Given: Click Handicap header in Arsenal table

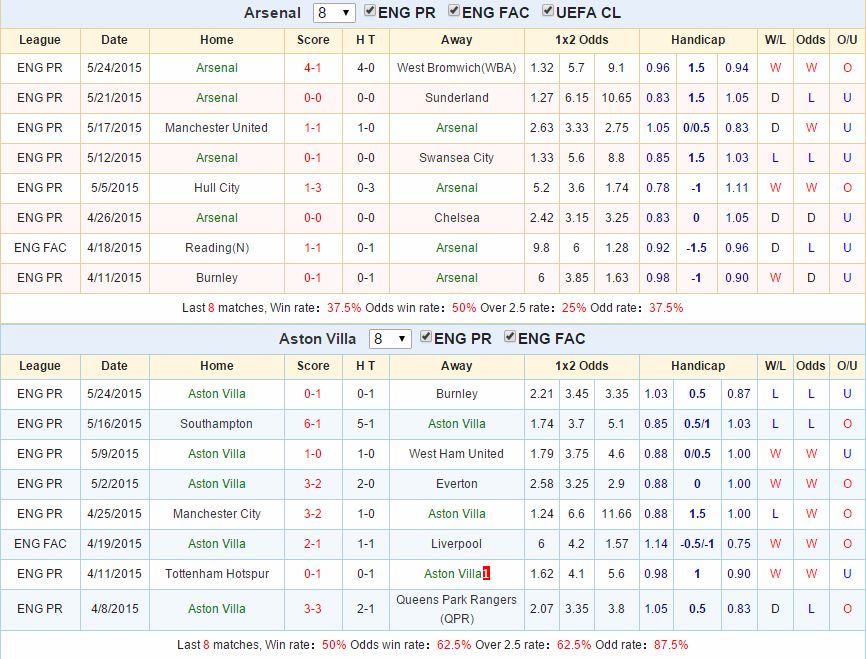Looking at the screenshot, I should click(x=698, y=40).
